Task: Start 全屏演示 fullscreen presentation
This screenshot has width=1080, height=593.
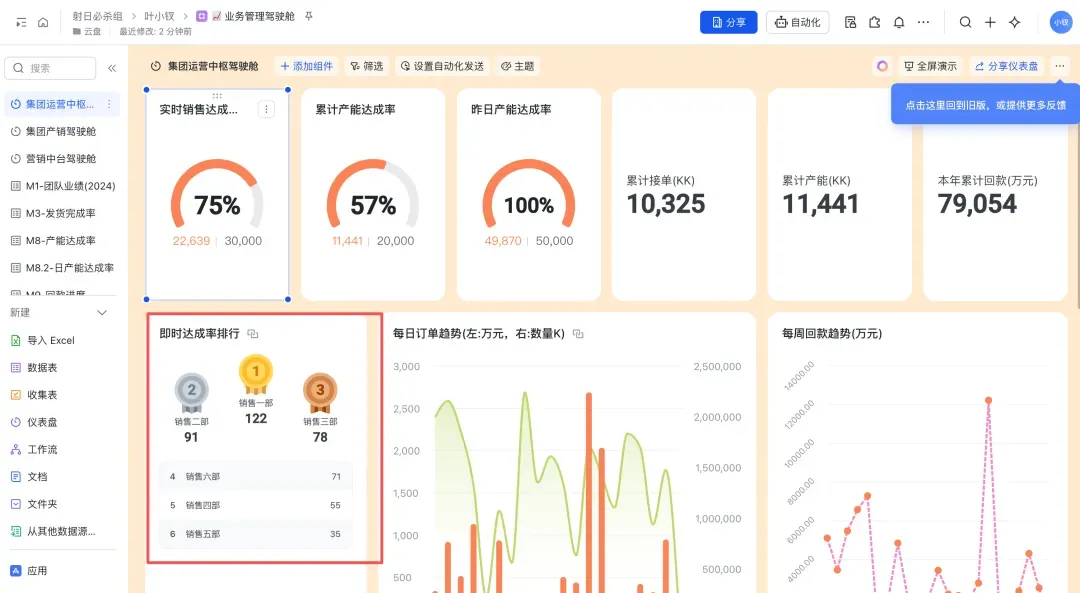Action: (x=930, y=66)
